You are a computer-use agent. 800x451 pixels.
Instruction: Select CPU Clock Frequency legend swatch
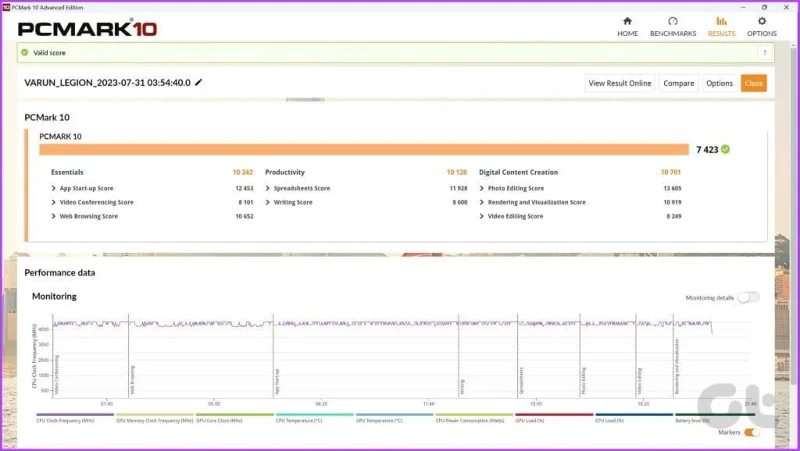click(x=75, y=414)
